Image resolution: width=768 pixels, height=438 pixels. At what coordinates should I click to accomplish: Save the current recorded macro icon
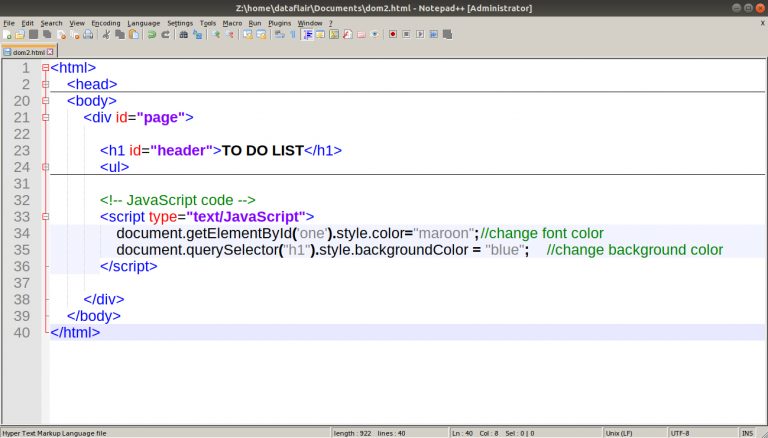(x=447, y=34)
